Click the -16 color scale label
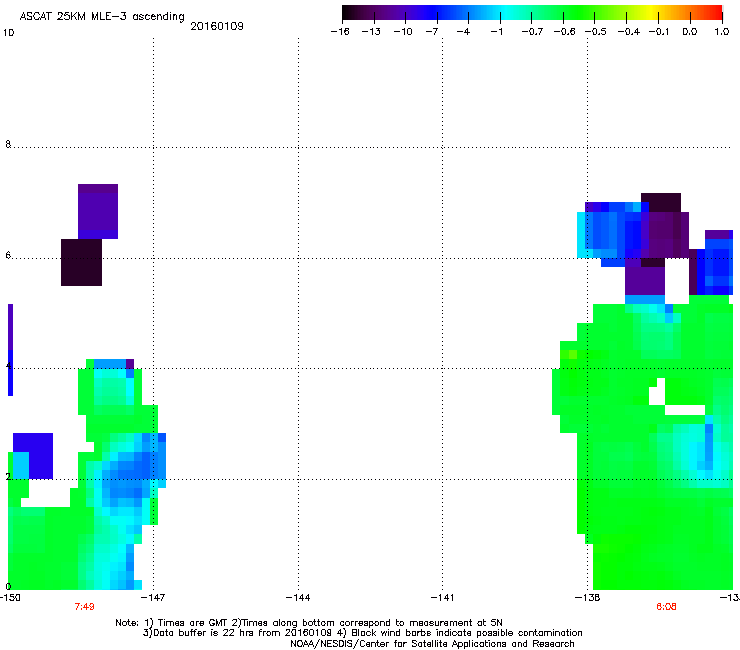The width and height of the screenshot is (740, 650). point(340,32)
